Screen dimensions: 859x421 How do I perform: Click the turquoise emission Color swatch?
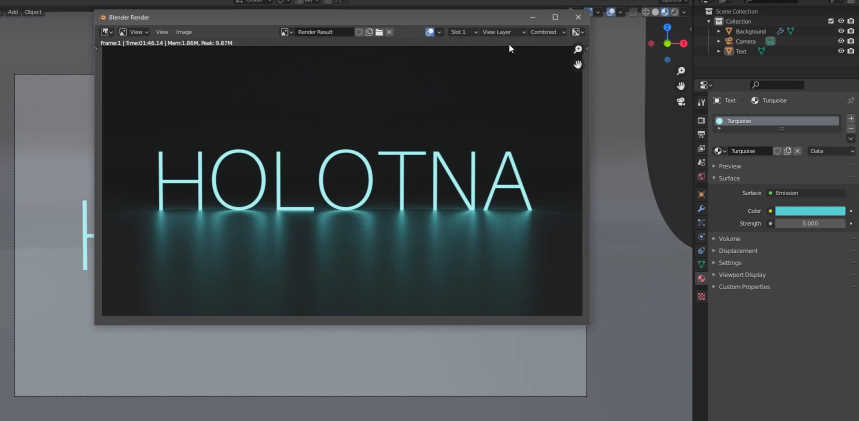[810, 211]
